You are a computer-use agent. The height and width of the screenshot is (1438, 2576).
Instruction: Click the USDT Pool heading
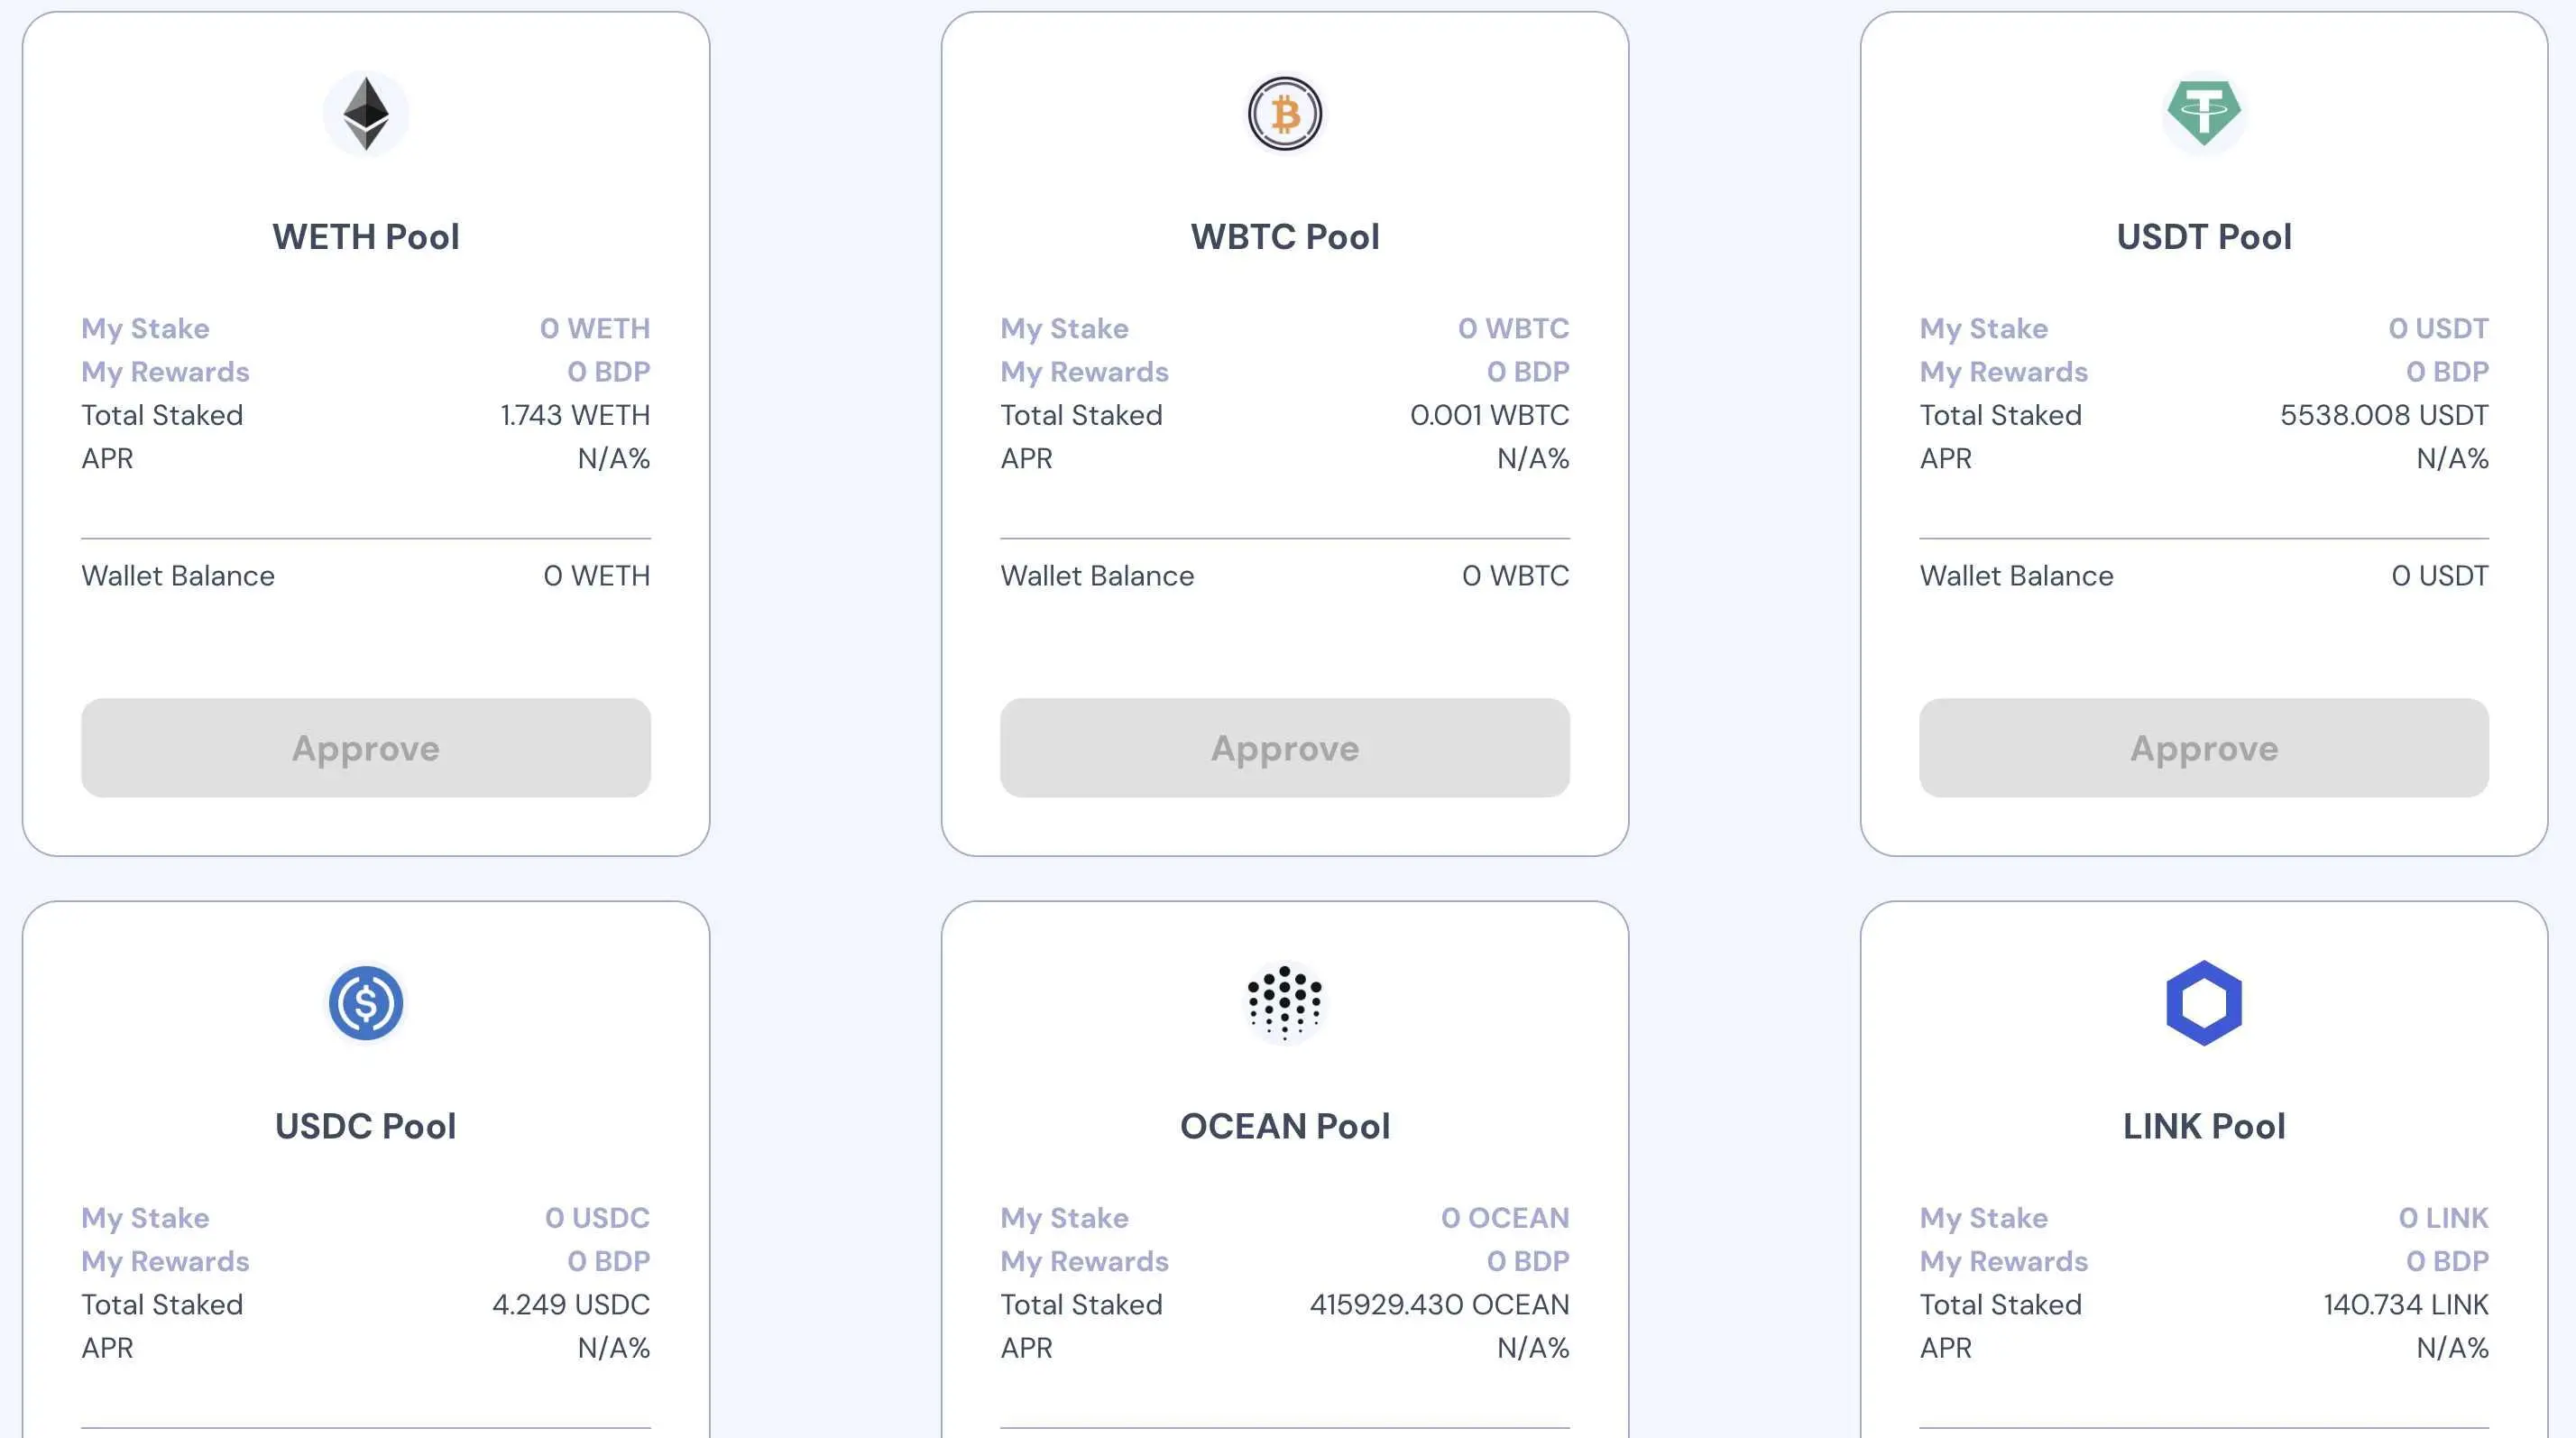(2203, 237)
